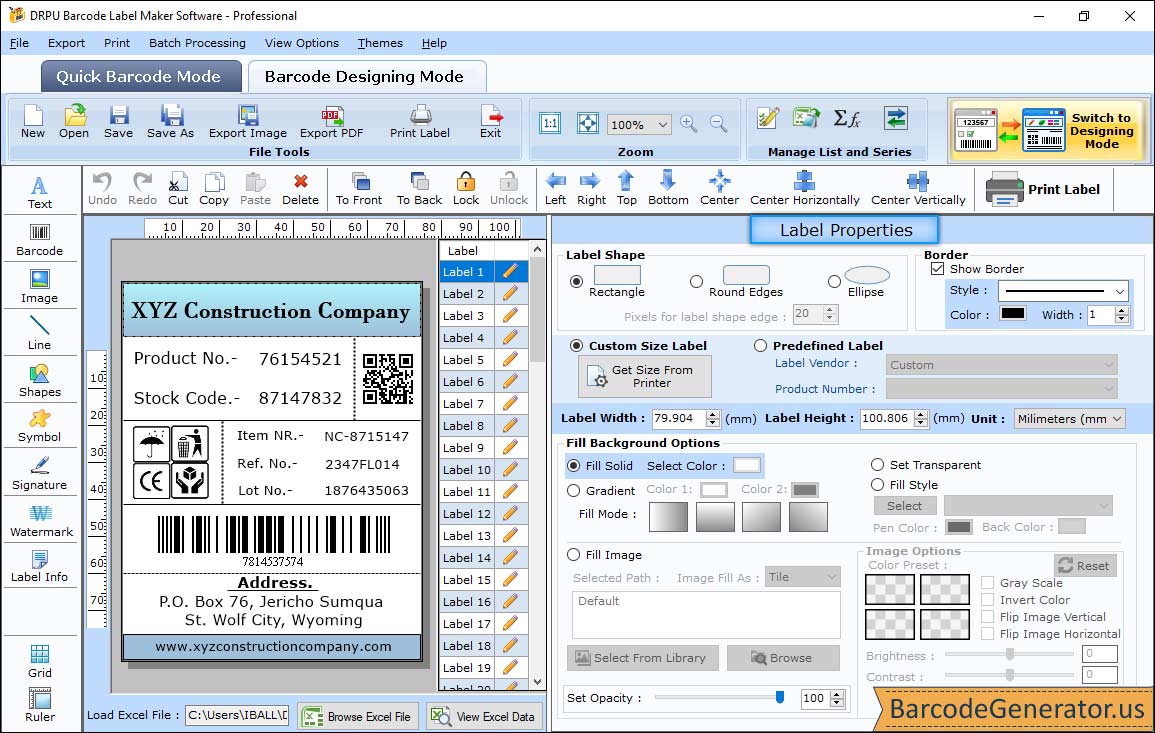This screenshot has width=1155, height=733.
Task: Open the File menu
Action: click(19, 43)
